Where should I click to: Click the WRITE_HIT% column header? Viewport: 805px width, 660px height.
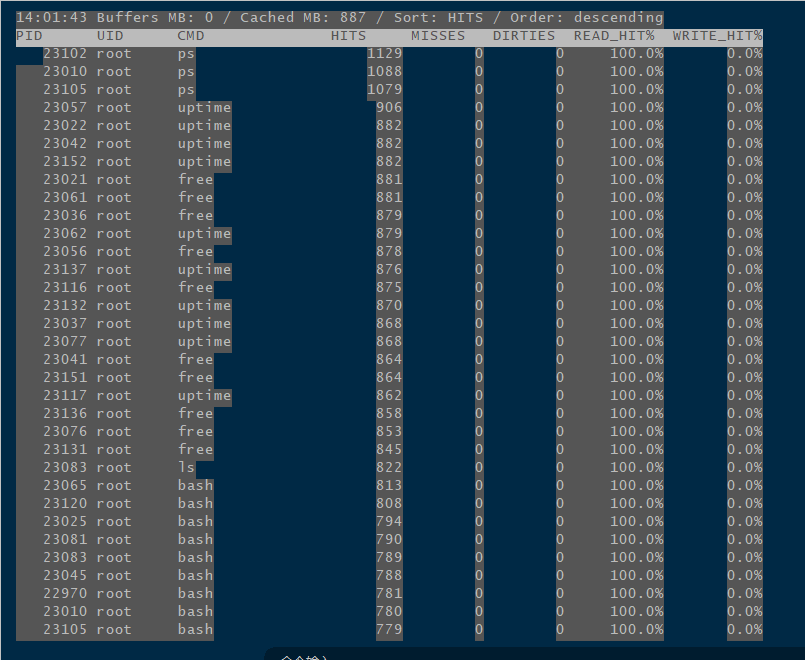pyautogui.click(x=718, y=36)
